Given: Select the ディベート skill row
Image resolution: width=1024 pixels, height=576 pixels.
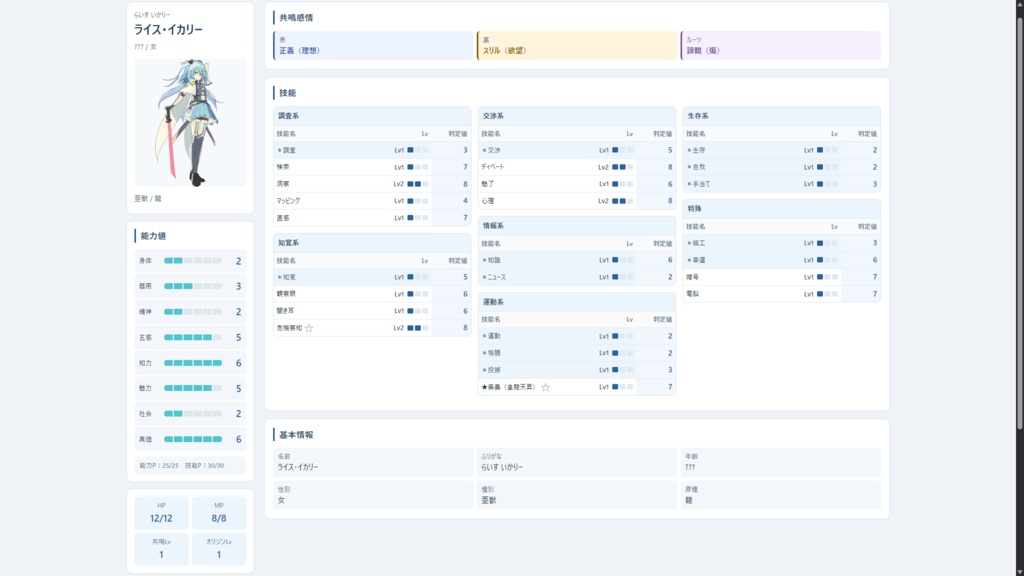Looking at the screenshot, I should [577, 167].
